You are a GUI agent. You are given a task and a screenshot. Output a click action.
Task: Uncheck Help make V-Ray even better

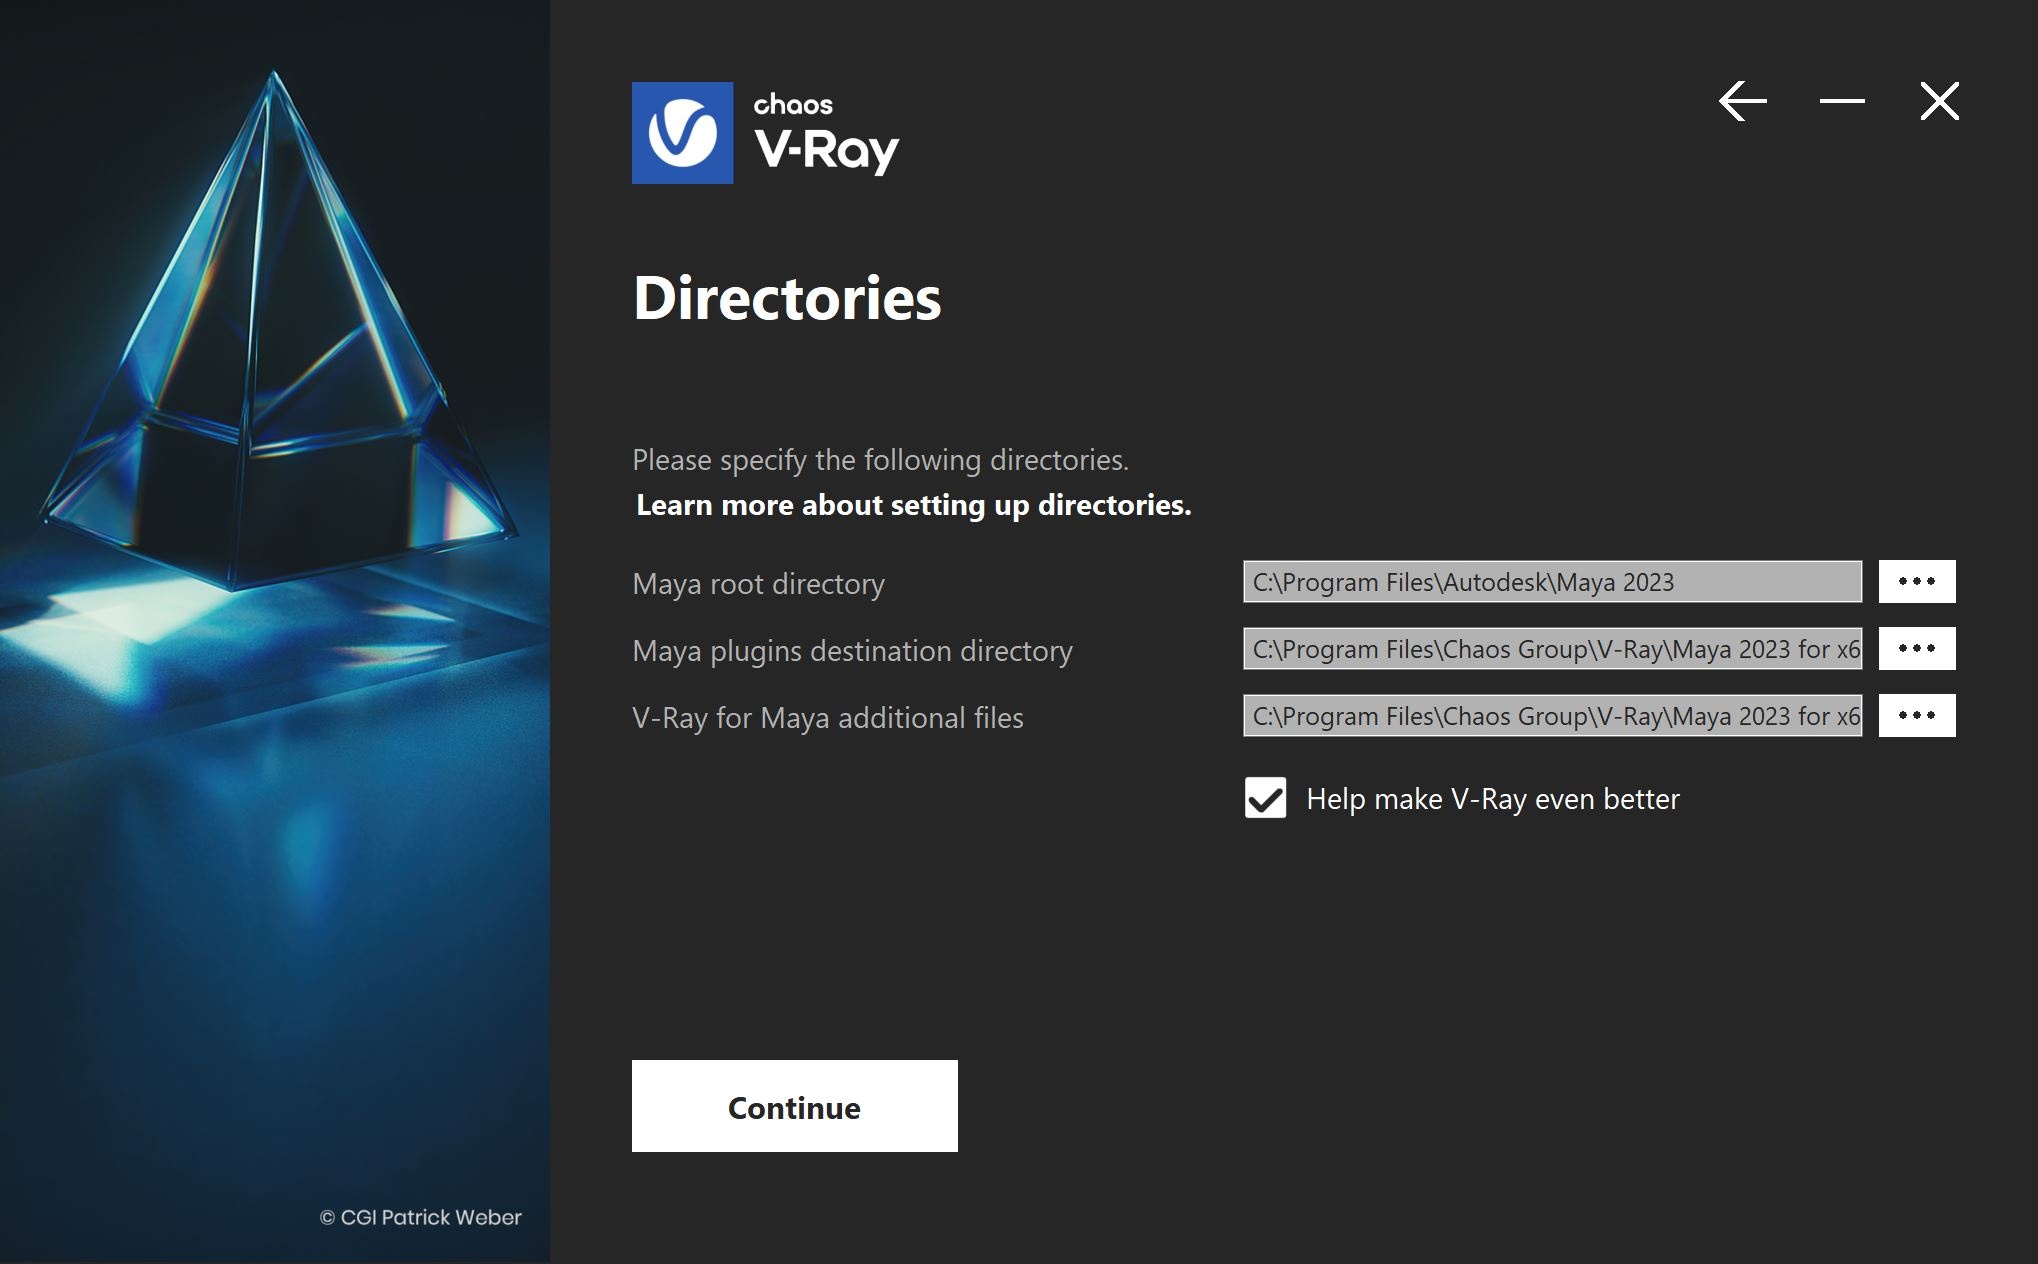(1265, 799)
